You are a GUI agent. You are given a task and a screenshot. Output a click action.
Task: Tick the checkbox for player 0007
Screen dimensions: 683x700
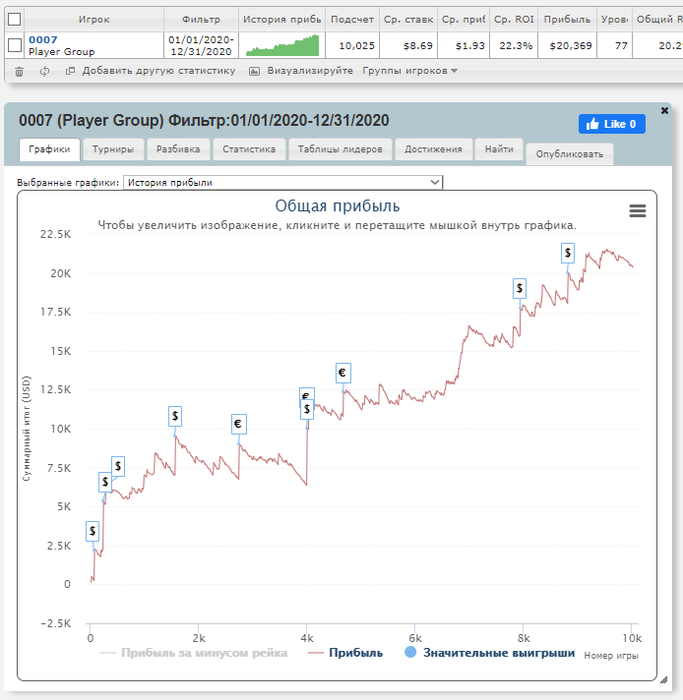pyautogui.click(x=14, y=45)
